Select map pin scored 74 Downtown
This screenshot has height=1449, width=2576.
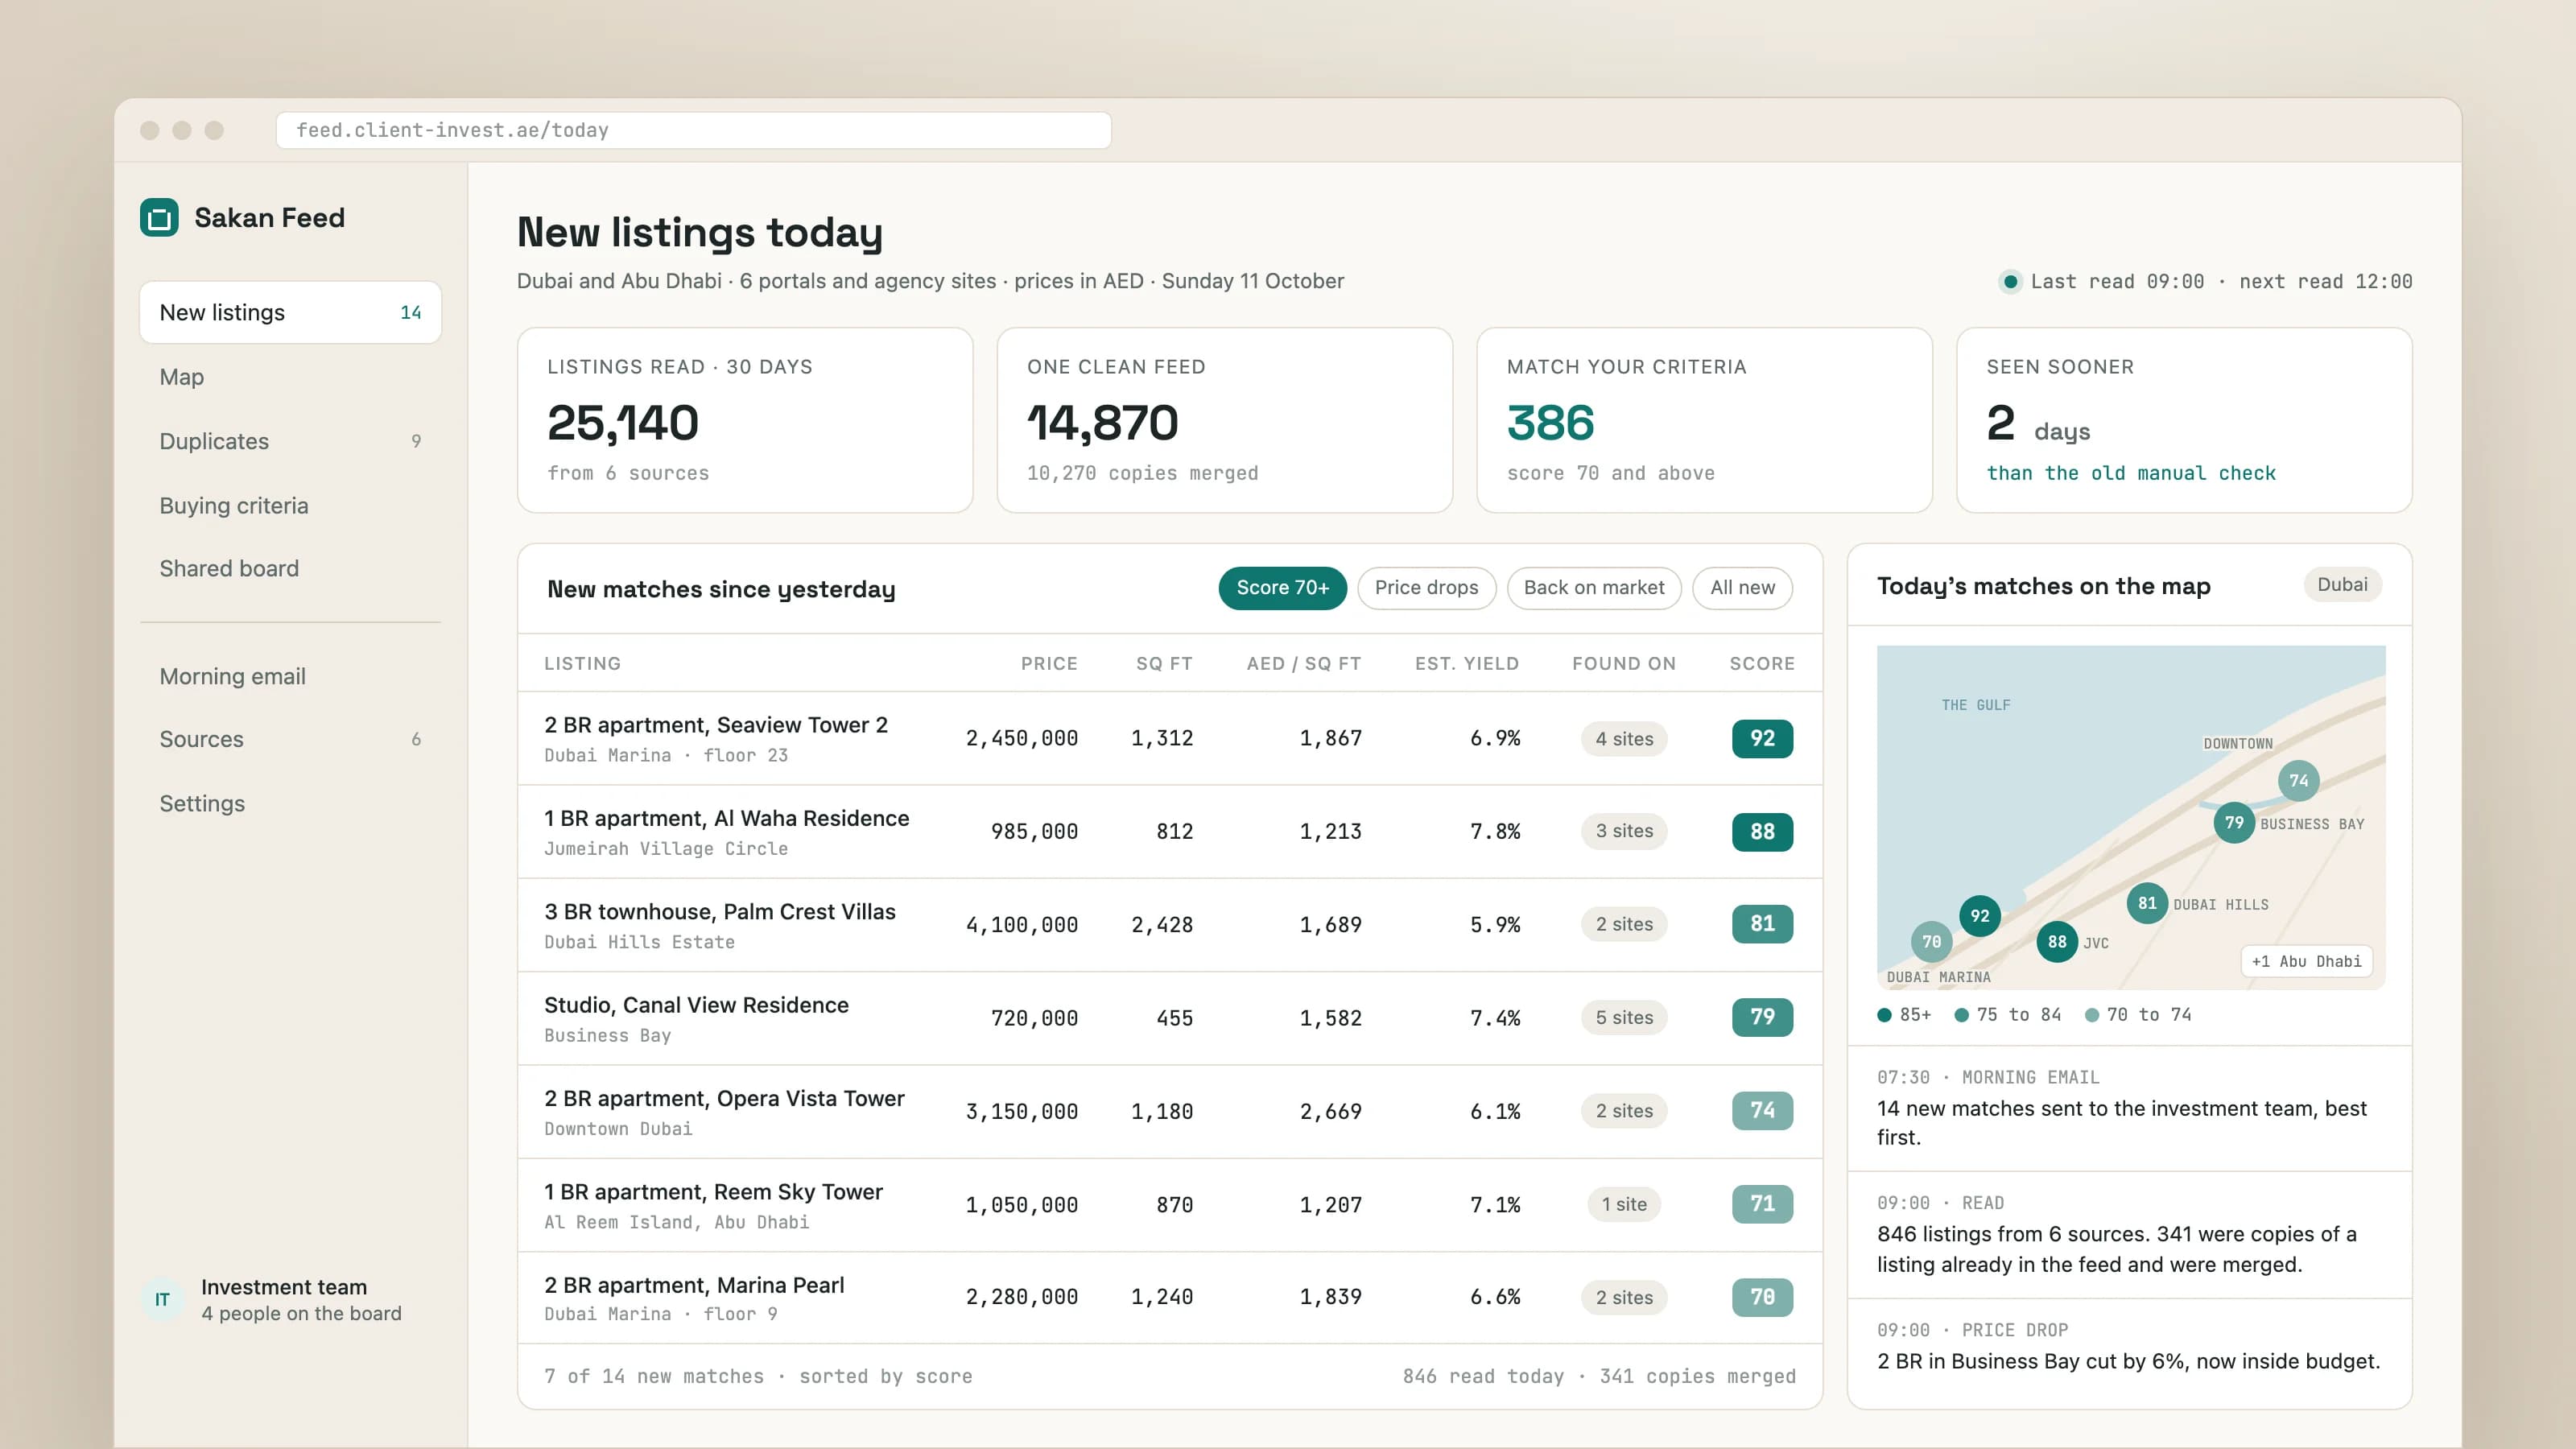pos(2299,781)
